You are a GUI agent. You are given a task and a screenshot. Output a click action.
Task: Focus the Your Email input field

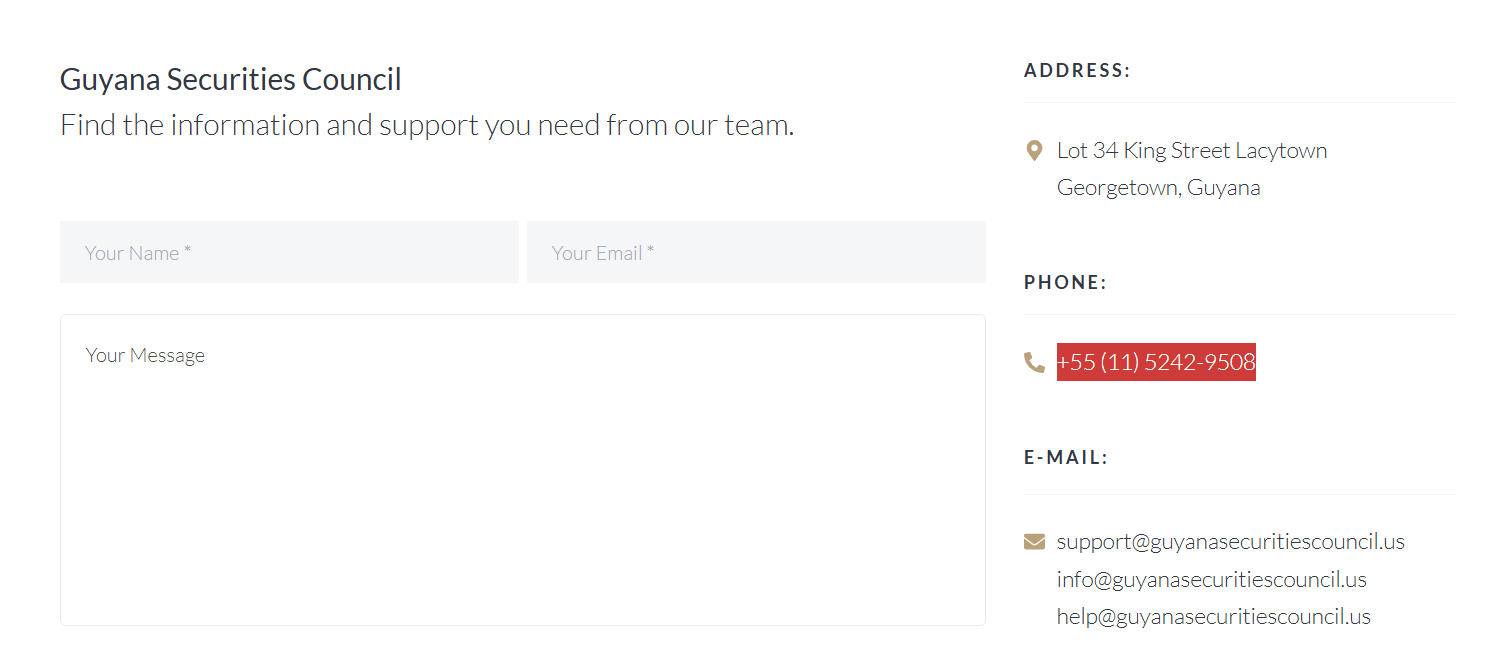click(x=756, y=253)
